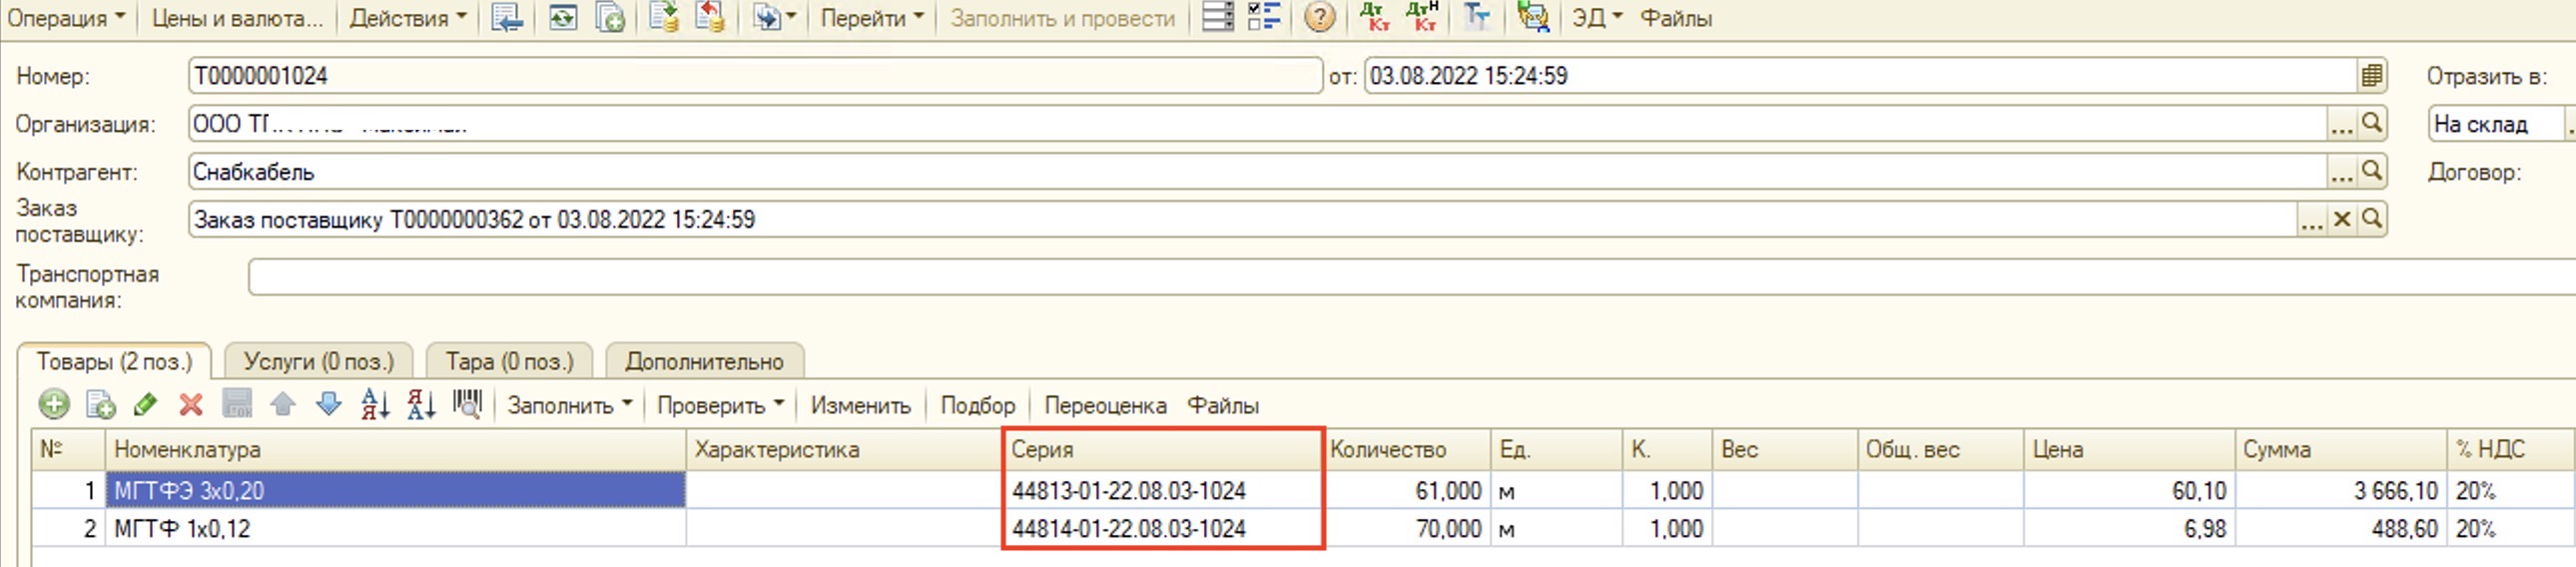This screenshot has width=2576, height=567.
Task: Click the copy document with plus icon
Action: coord(610,18)
